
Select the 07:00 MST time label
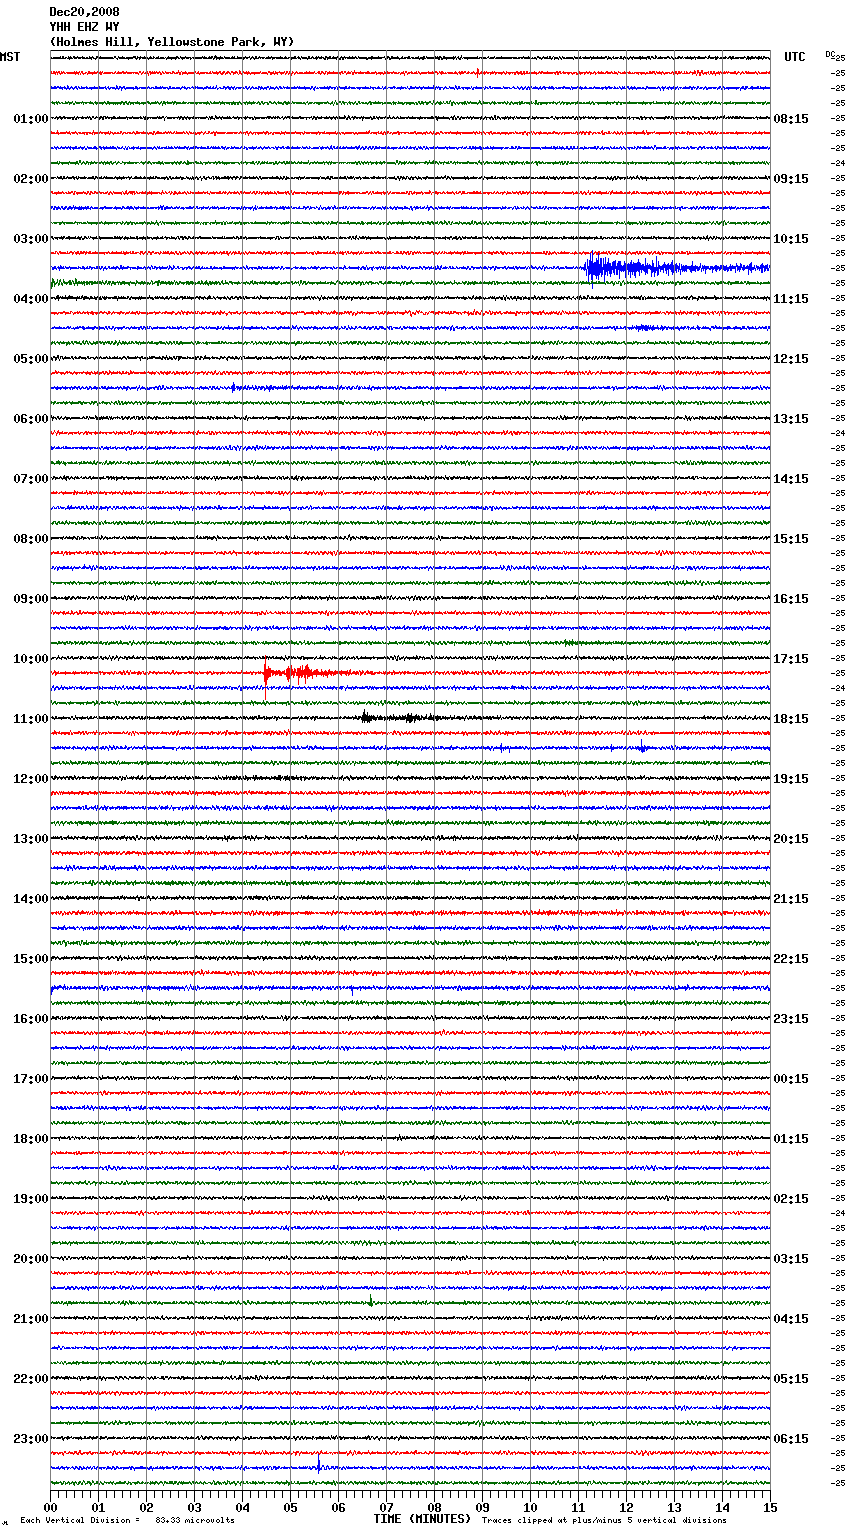click(x=31, y=479)
